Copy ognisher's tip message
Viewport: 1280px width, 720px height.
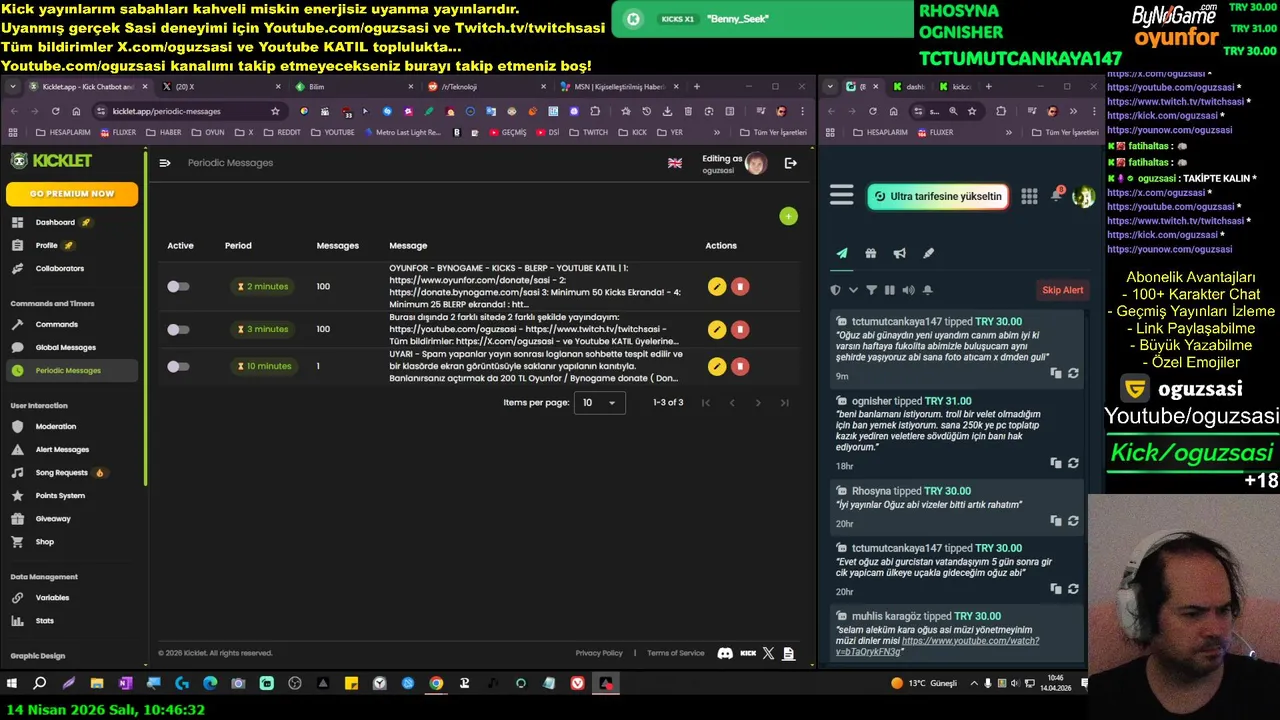[1056, 463]
